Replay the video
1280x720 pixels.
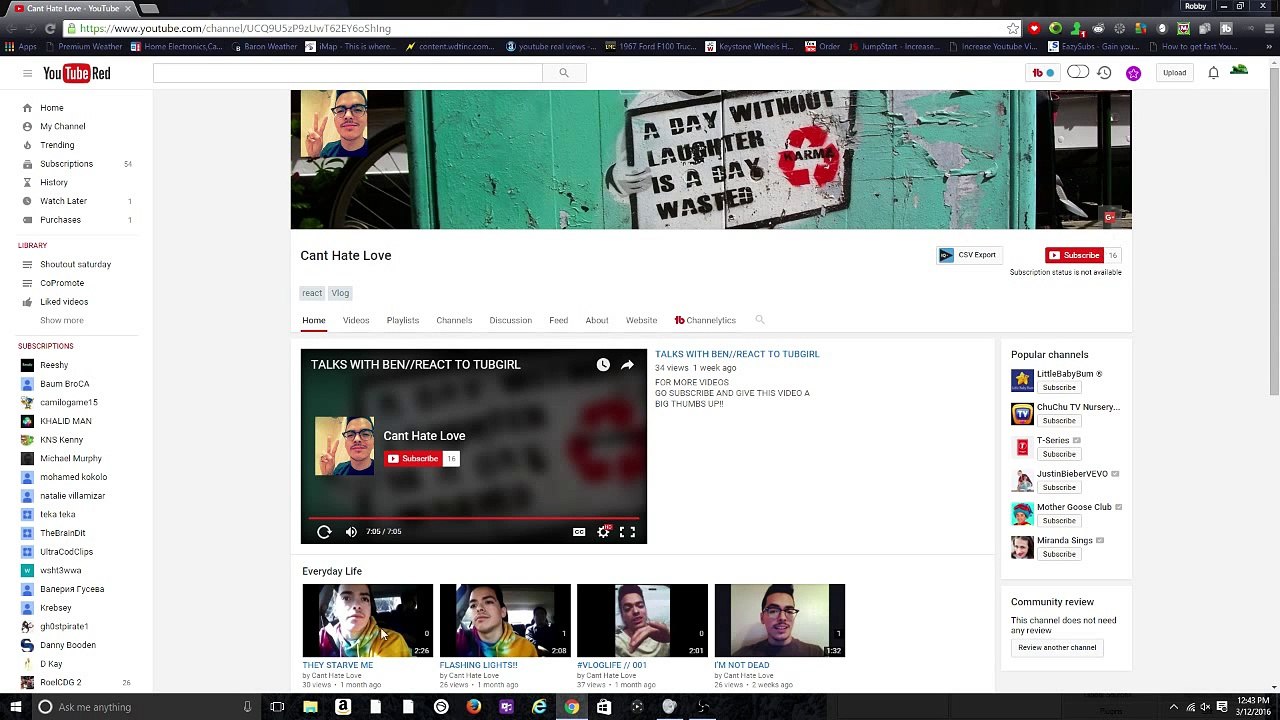[x=324, y=532]
